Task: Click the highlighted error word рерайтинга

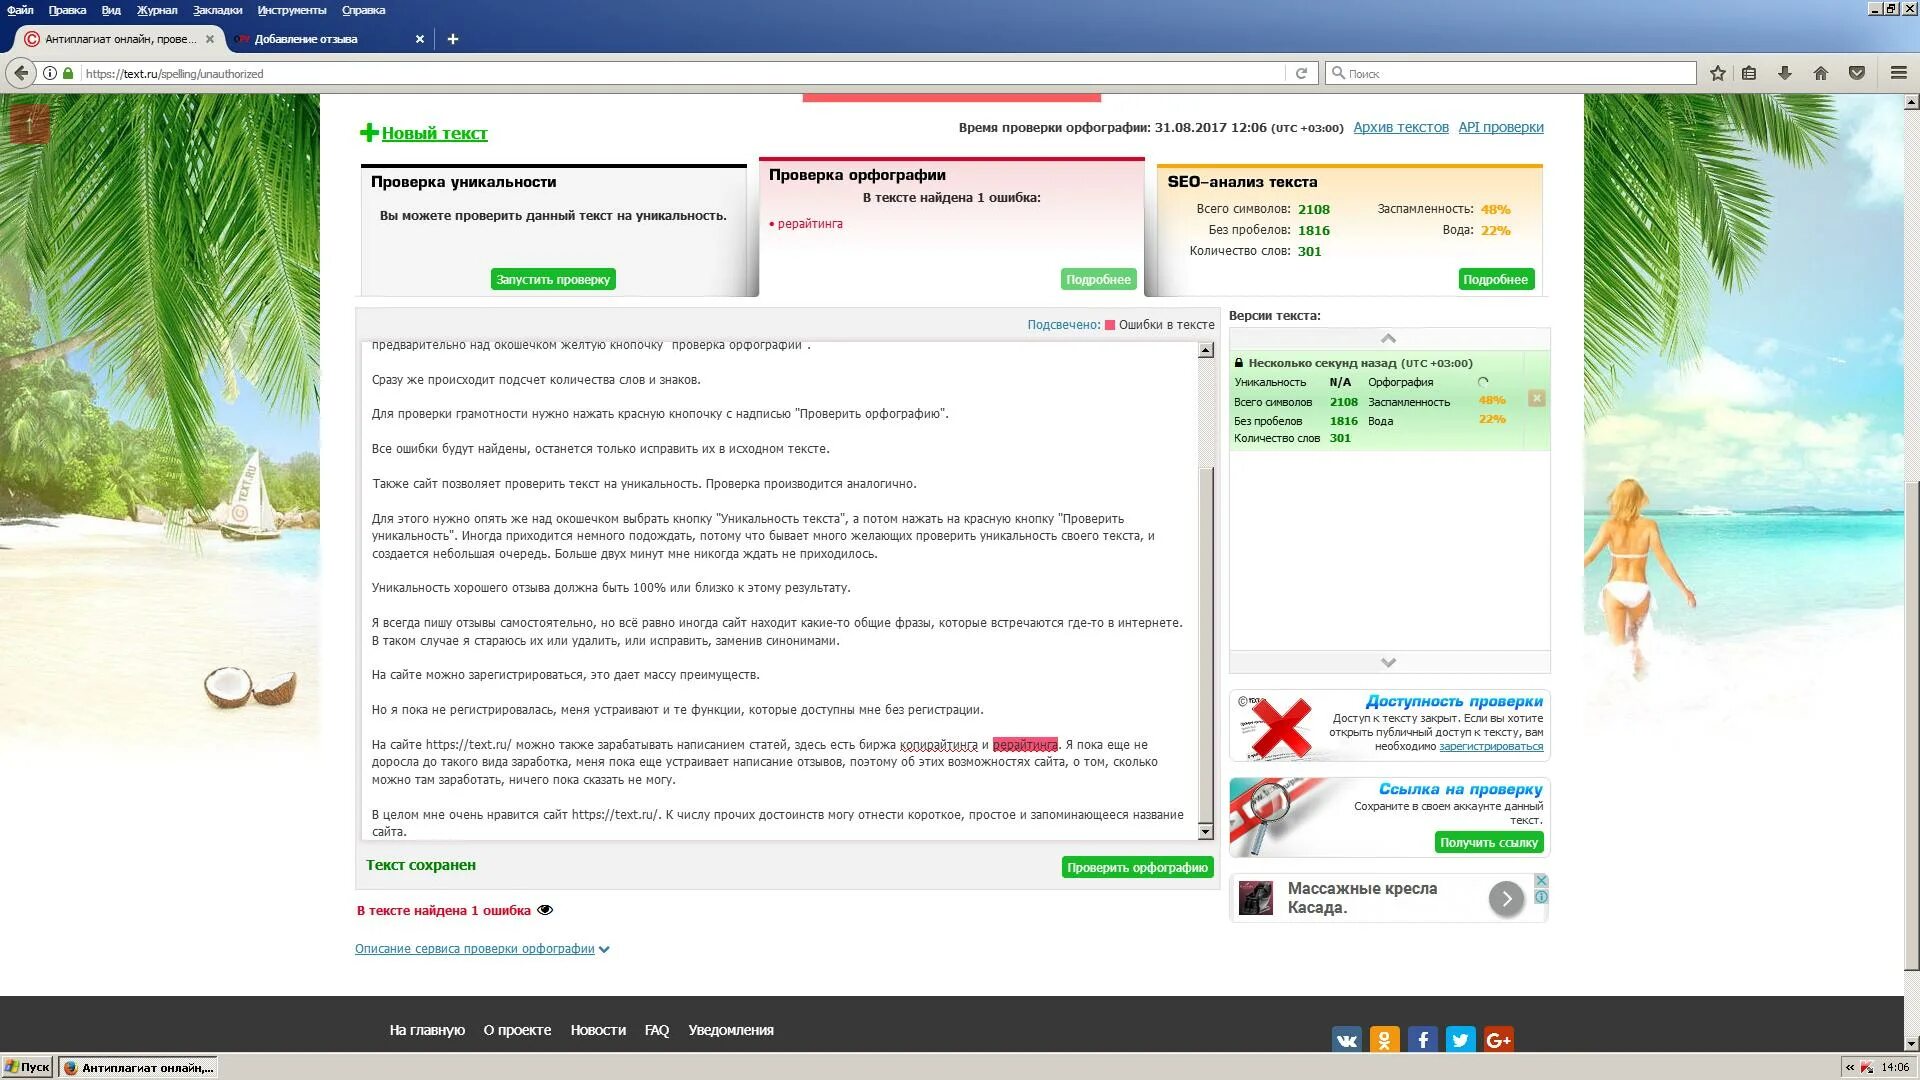Action: [1025, 745]
